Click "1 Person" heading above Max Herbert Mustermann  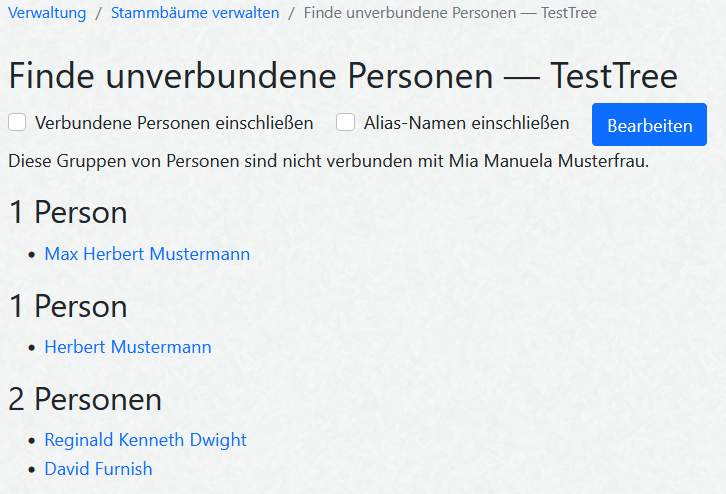(68, 212)
